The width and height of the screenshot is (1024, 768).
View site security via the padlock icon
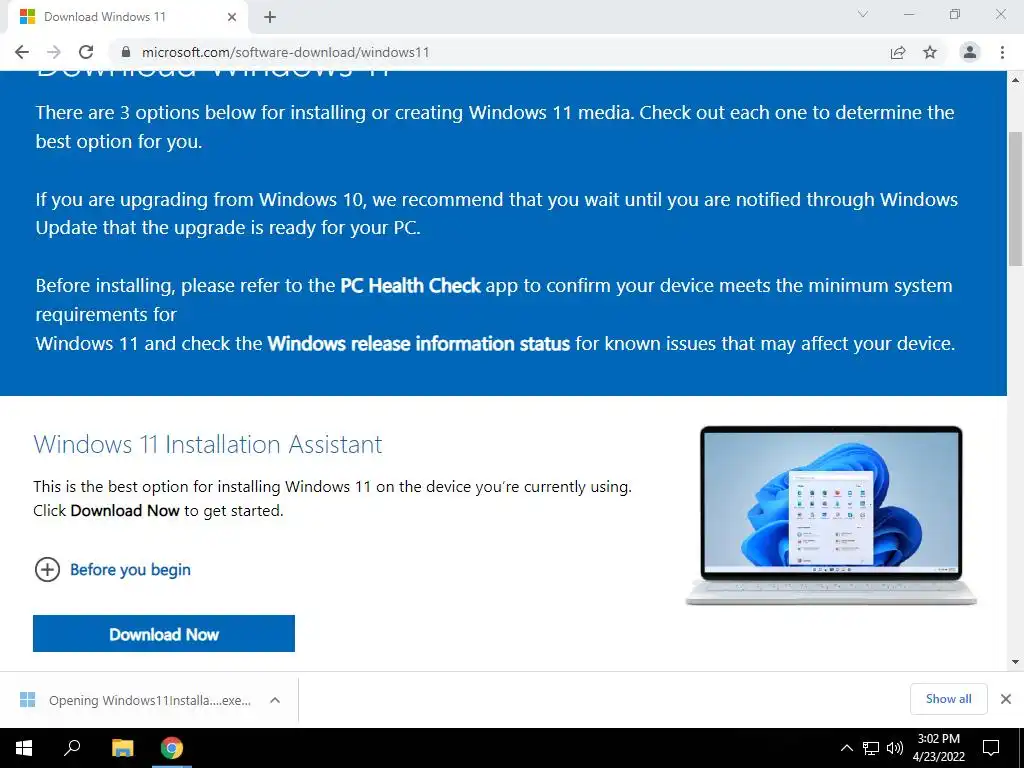(126, 52)
